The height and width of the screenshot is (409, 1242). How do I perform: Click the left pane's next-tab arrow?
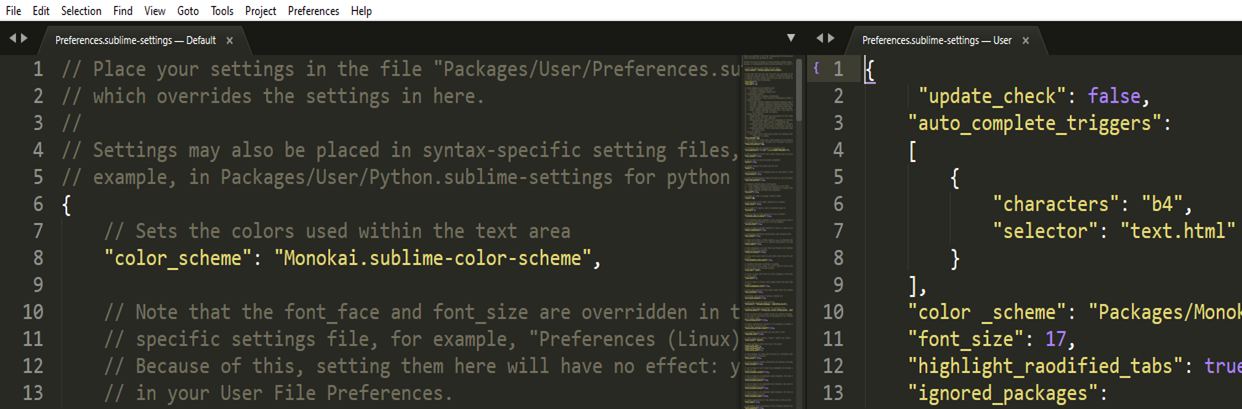25,39
